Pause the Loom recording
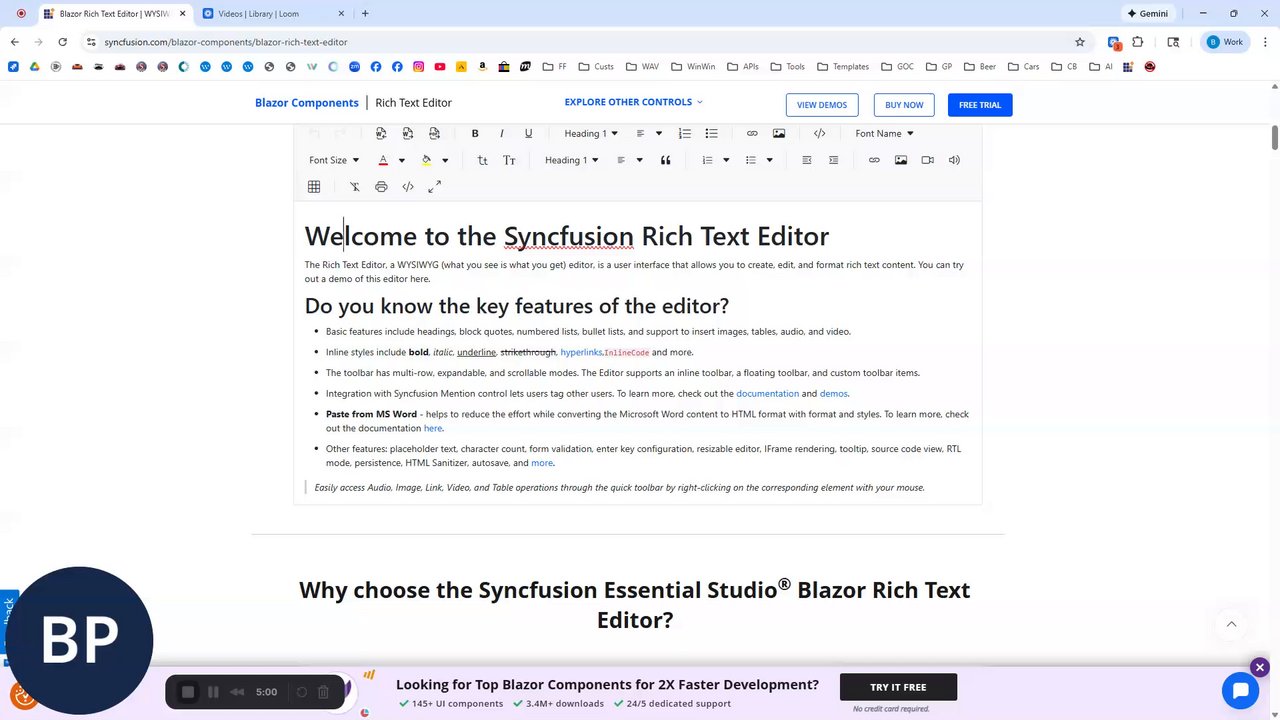 tap(213, 692)
